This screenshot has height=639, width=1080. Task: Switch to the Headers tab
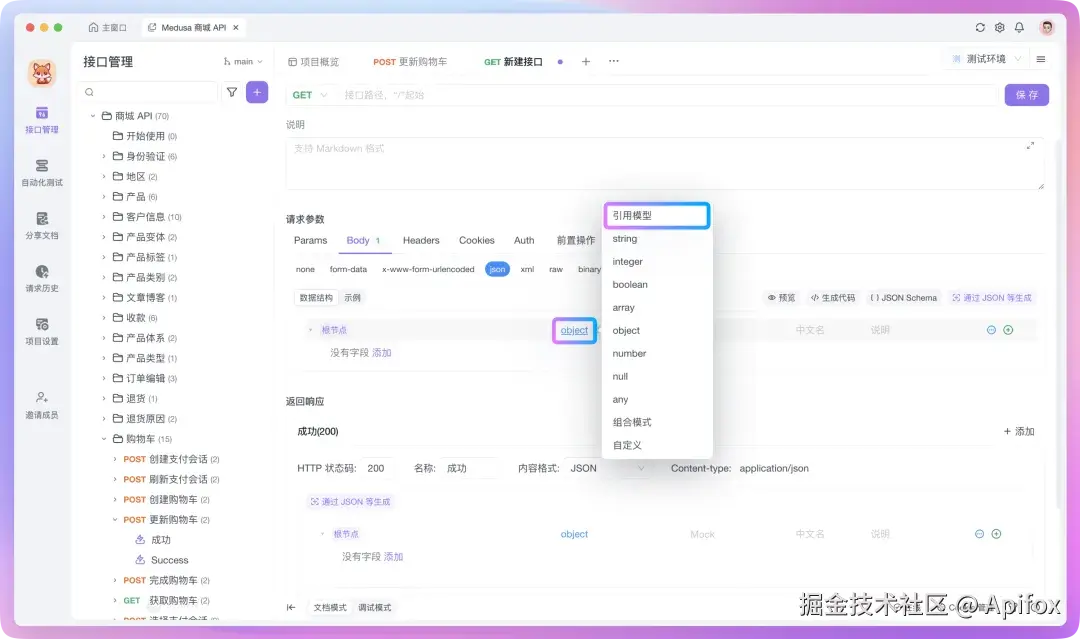coord(420,240)
